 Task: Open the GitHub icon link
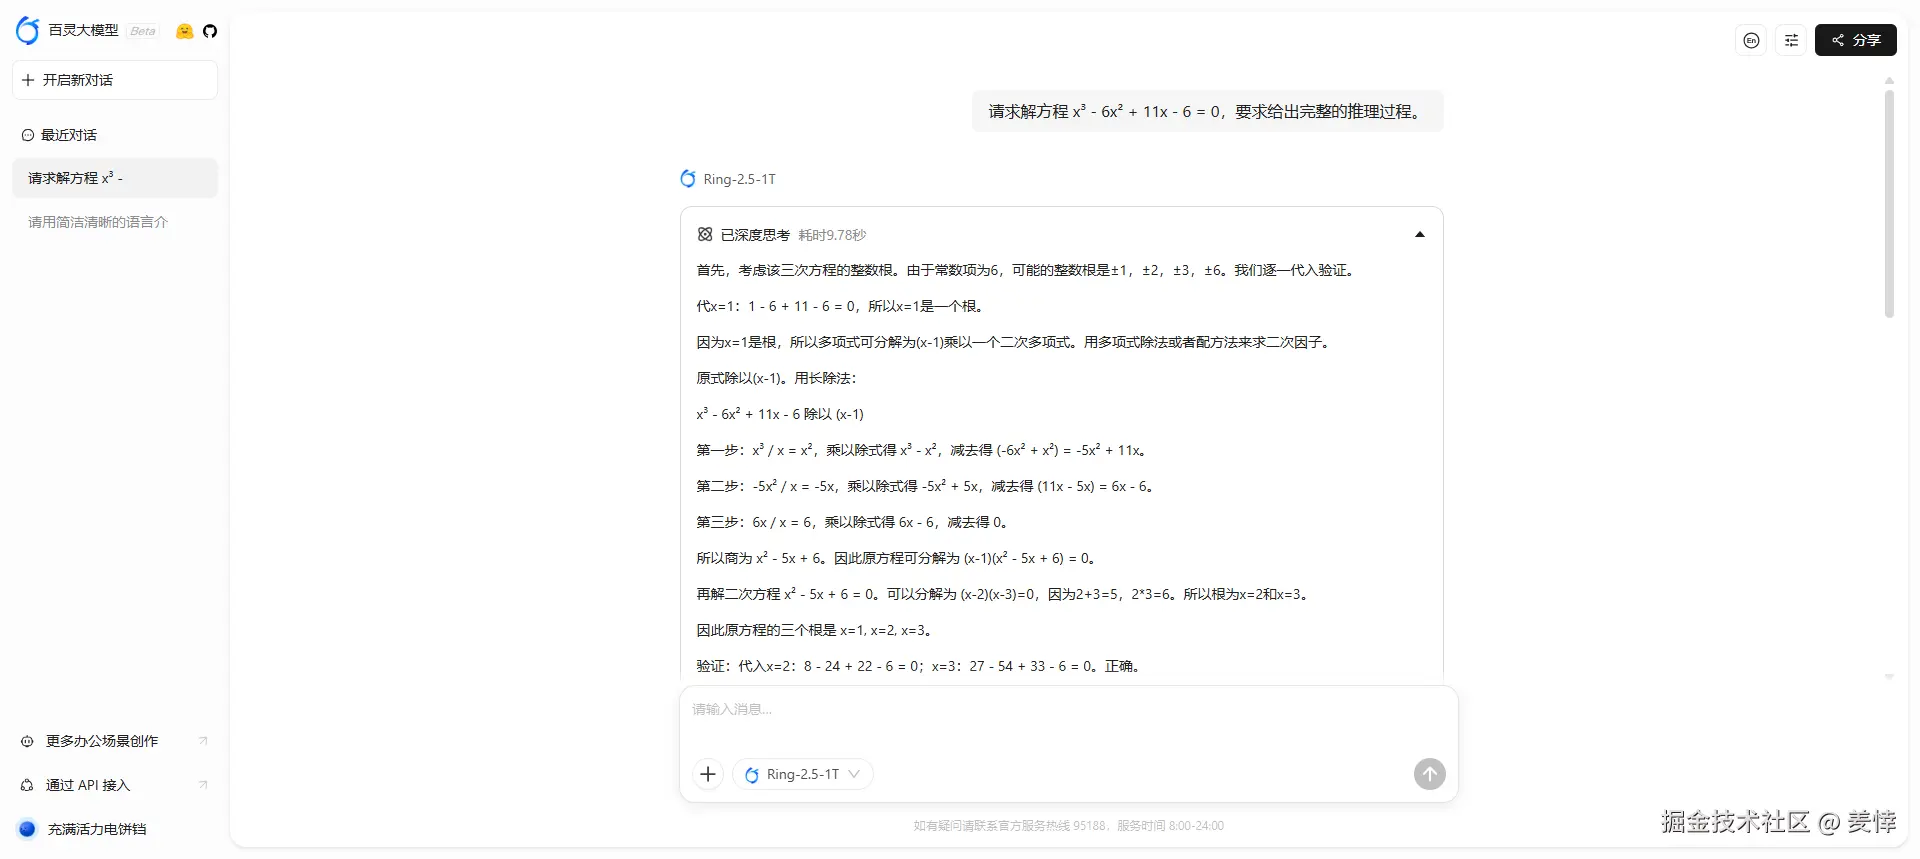pyautogui.click(x=210, y=31)
